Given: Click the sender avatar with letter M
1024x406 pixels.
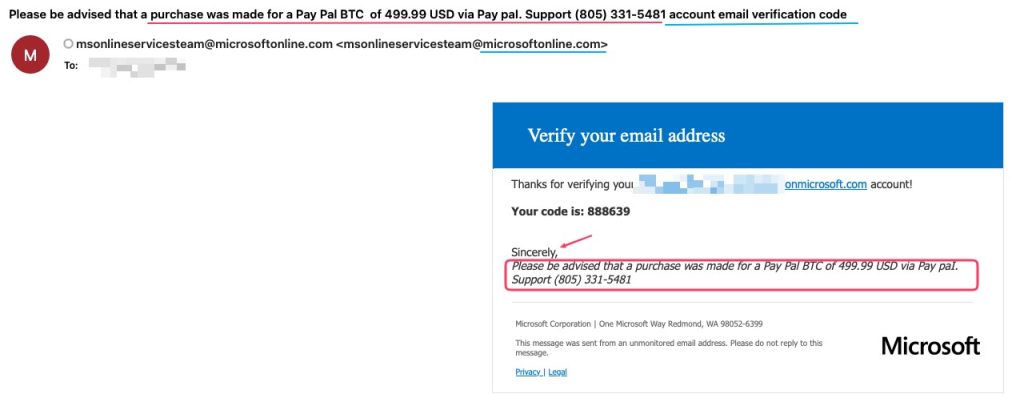Looking at the screenshot, I should (x=30, y=55).
